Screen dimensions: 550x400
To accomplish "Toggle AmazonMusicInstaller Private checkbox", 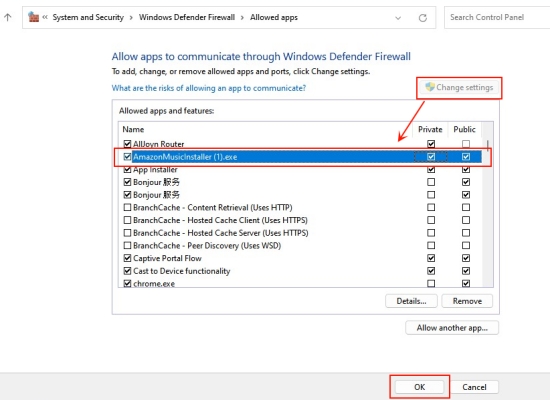I will 431,156.
